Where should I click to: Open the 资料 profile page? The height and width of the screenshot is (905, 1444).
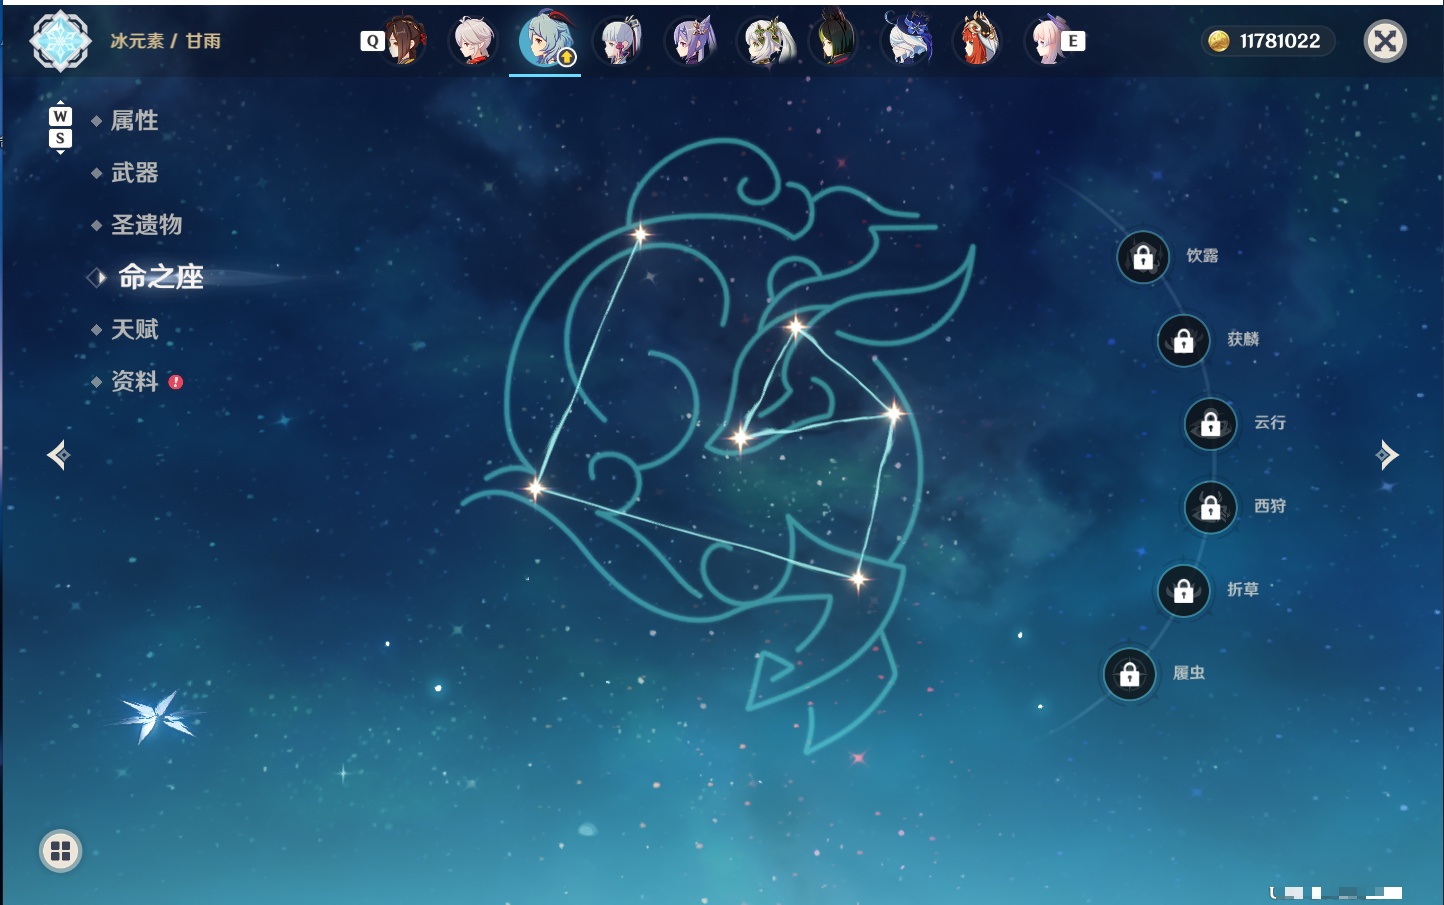[x=134, y=381]
